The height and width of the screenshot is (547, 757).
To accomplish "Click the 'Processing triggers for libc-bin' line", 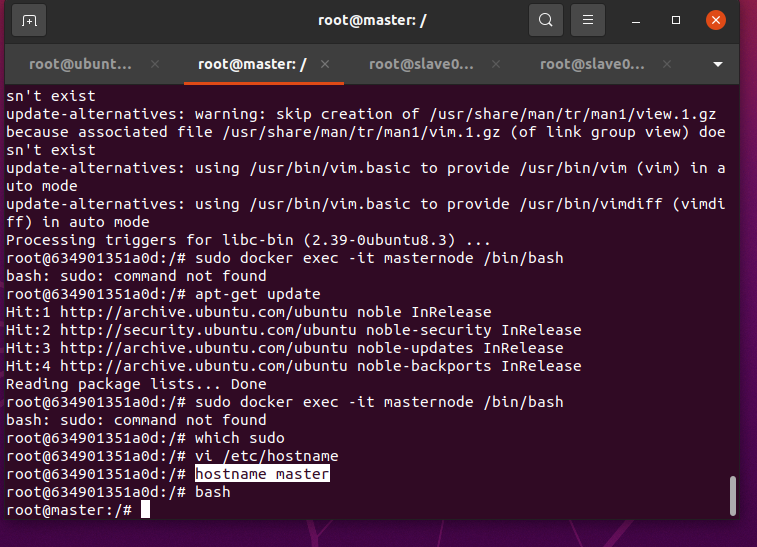I will click(x=248, y=240).
